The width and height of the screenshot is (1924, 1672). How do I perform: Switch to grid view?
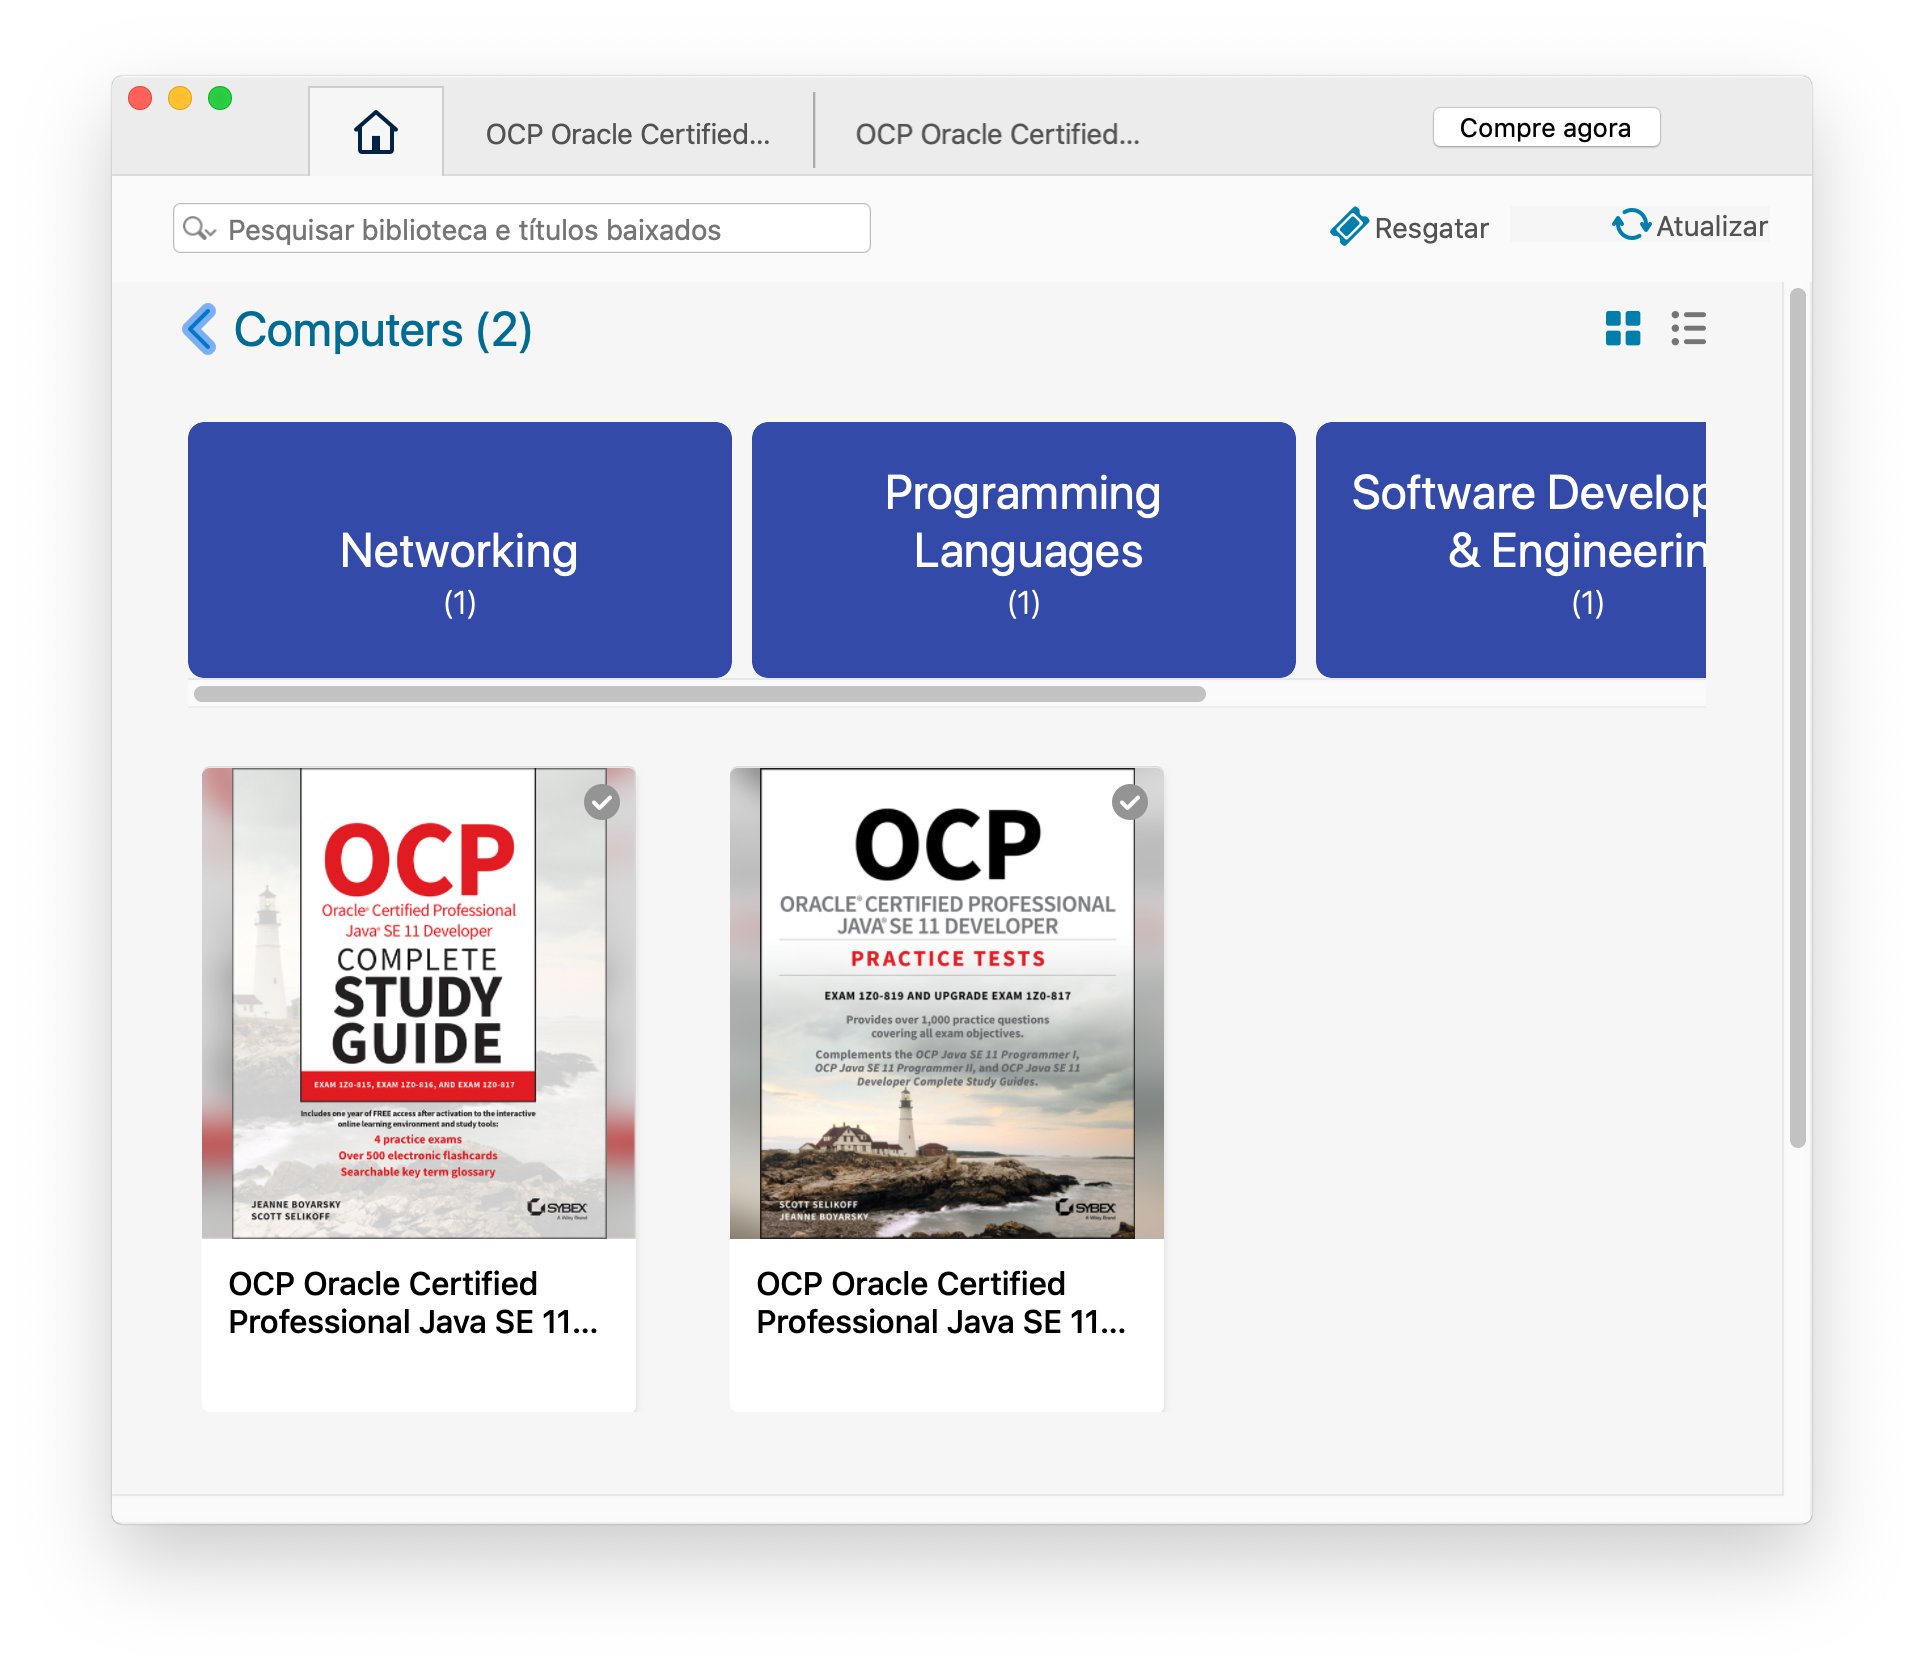click(x=1622, y=328)
